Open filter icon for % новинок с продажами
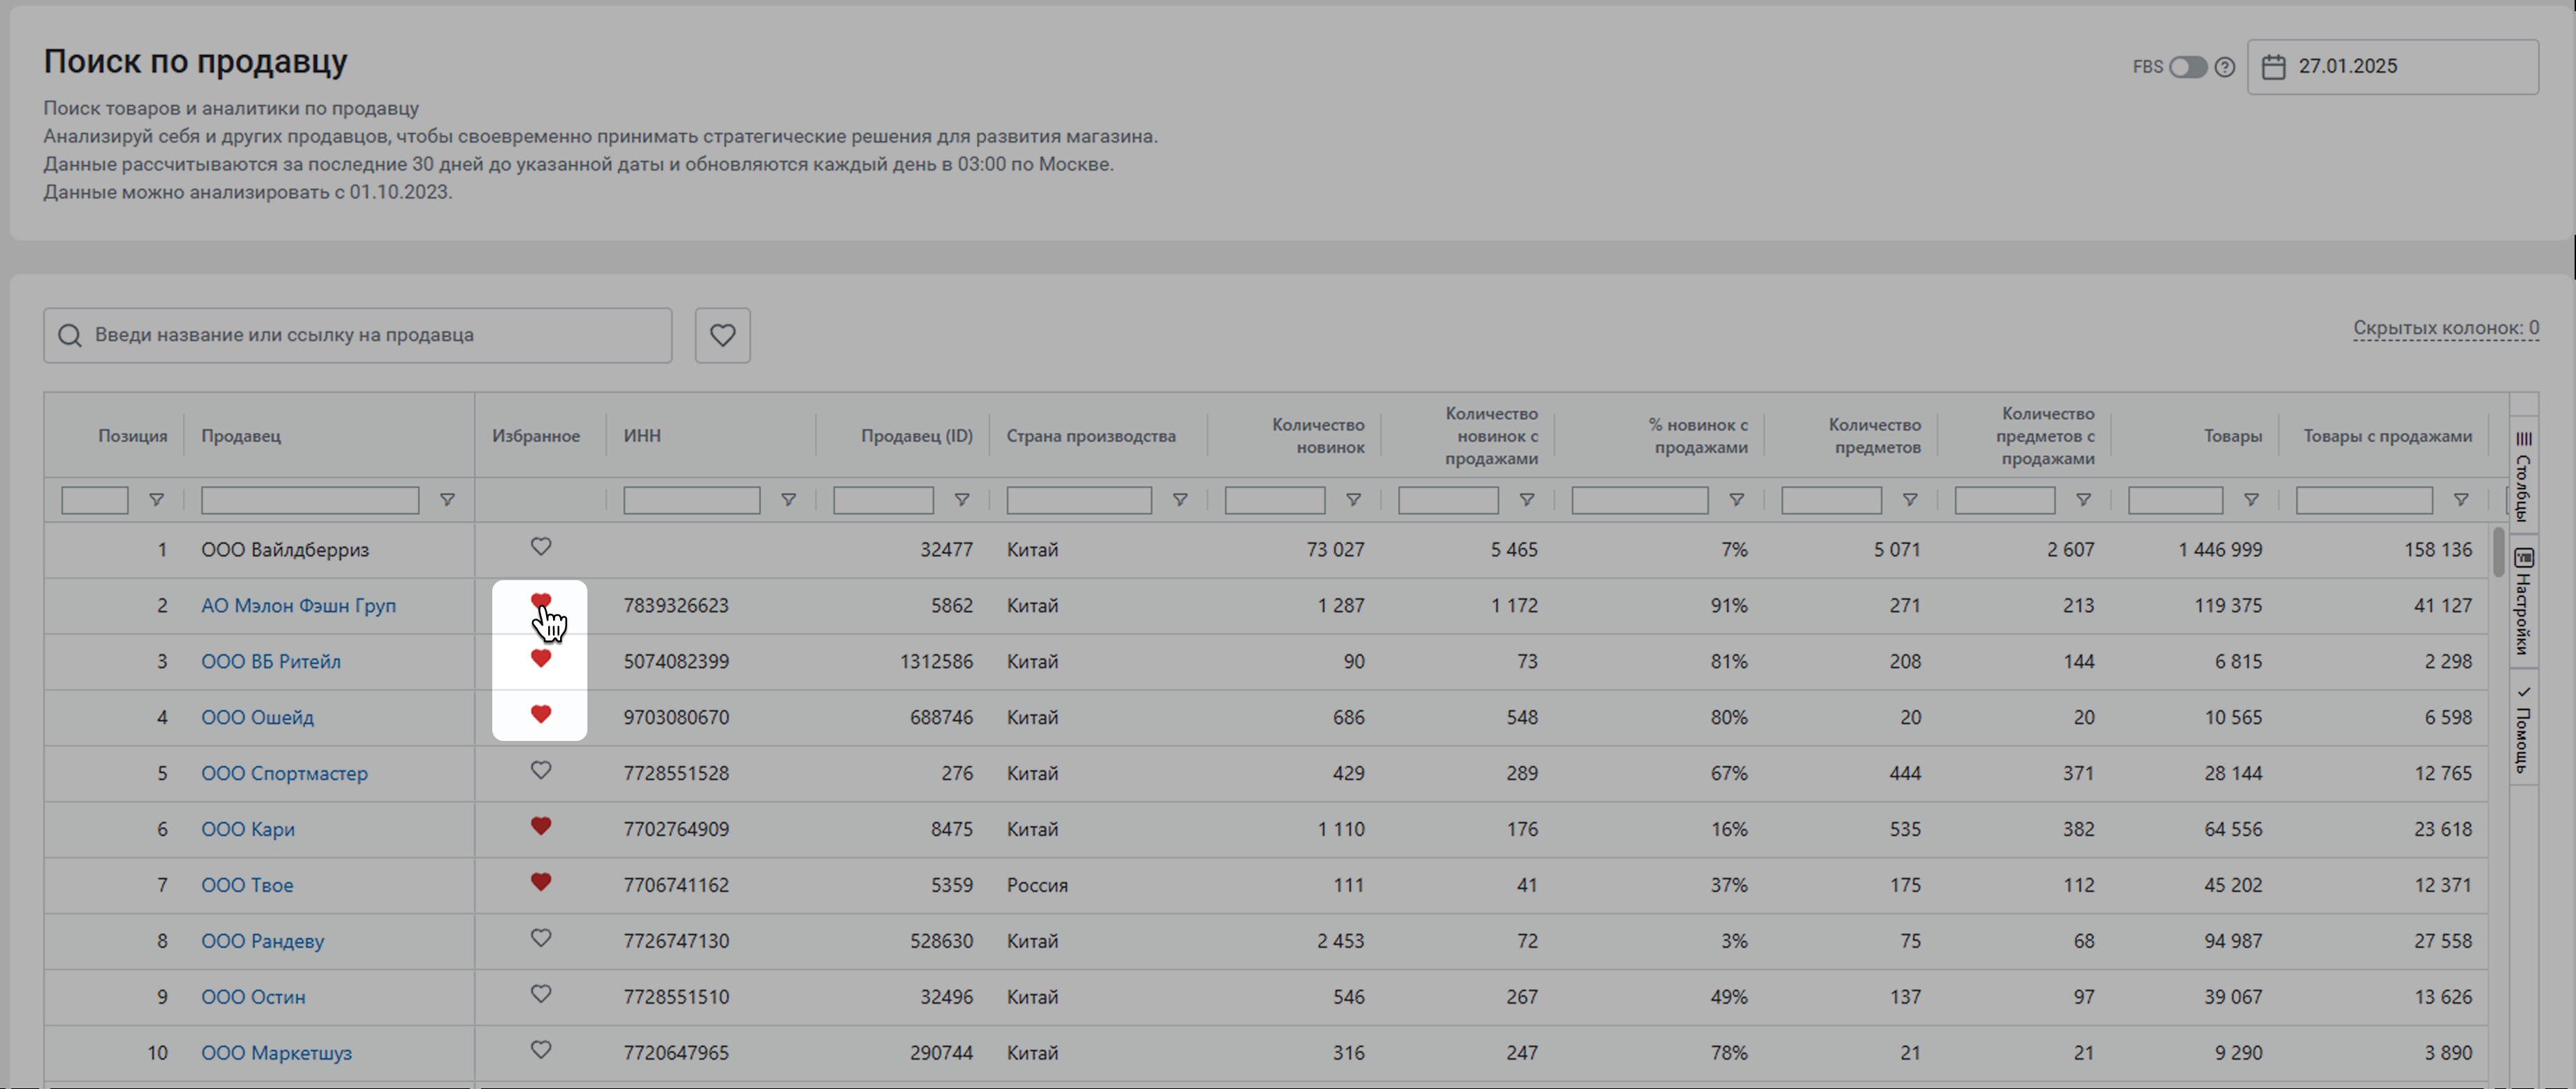Viewport: 2576px width, 1089px height. (1737, 500)
